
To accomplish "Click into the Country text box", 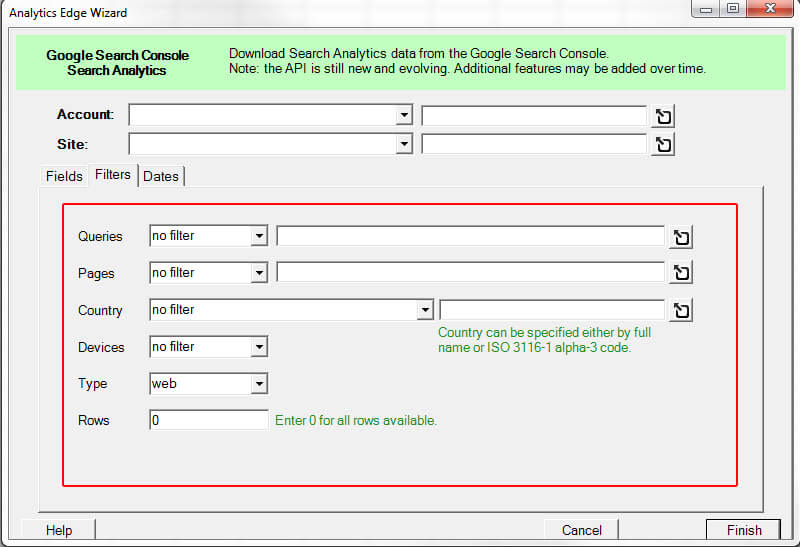I will click(552, 310).
